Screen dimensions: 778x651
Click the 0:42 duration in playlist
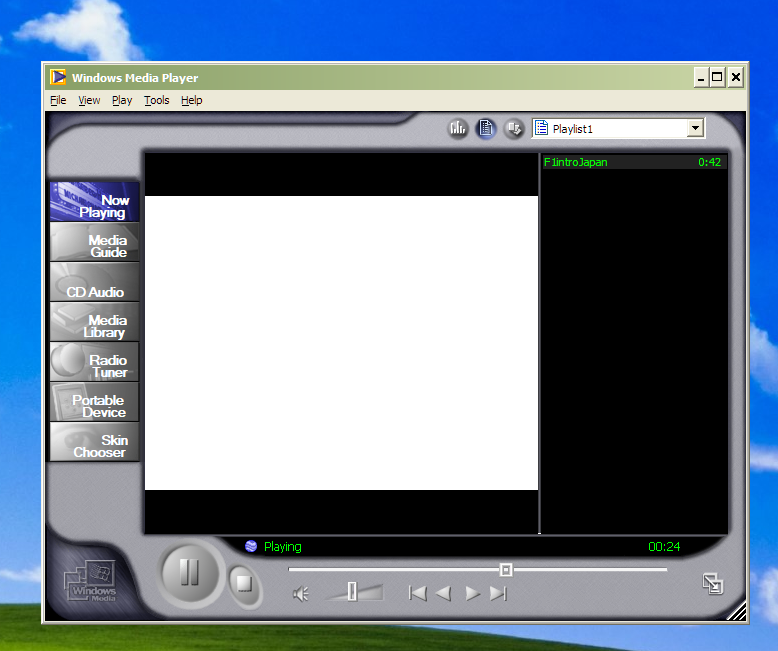(x=710, y=162)
